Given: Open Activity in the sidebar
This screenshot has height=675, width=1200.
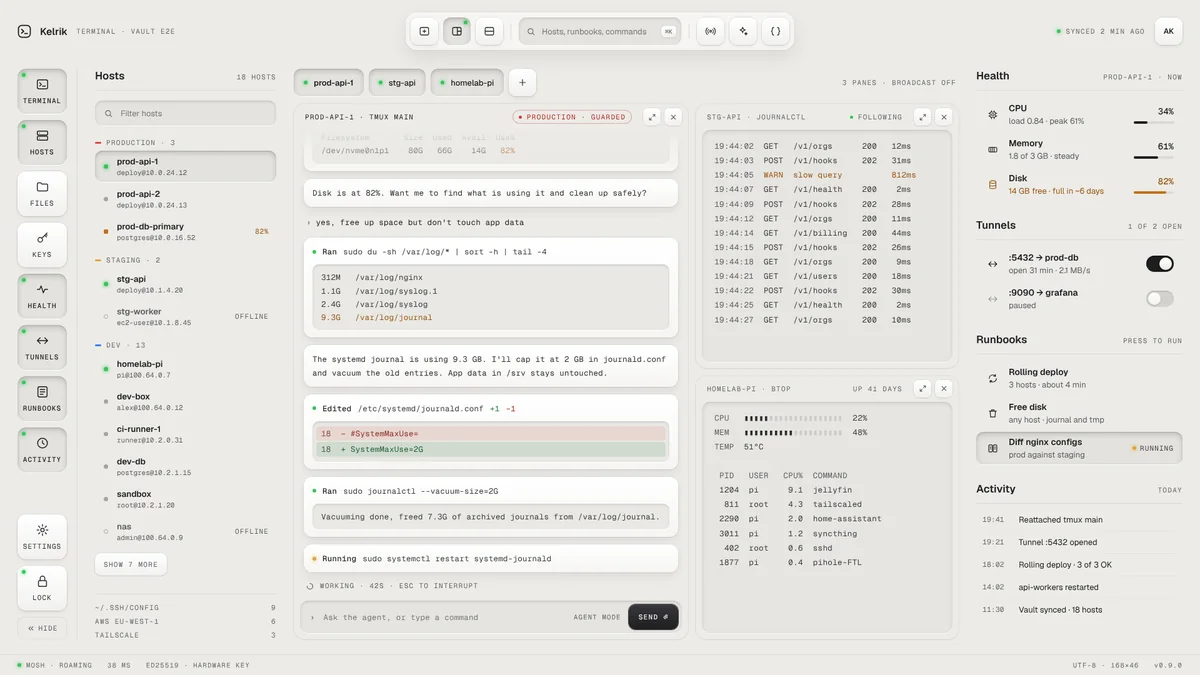Looking at the screenshot, I should click(42, 449).
